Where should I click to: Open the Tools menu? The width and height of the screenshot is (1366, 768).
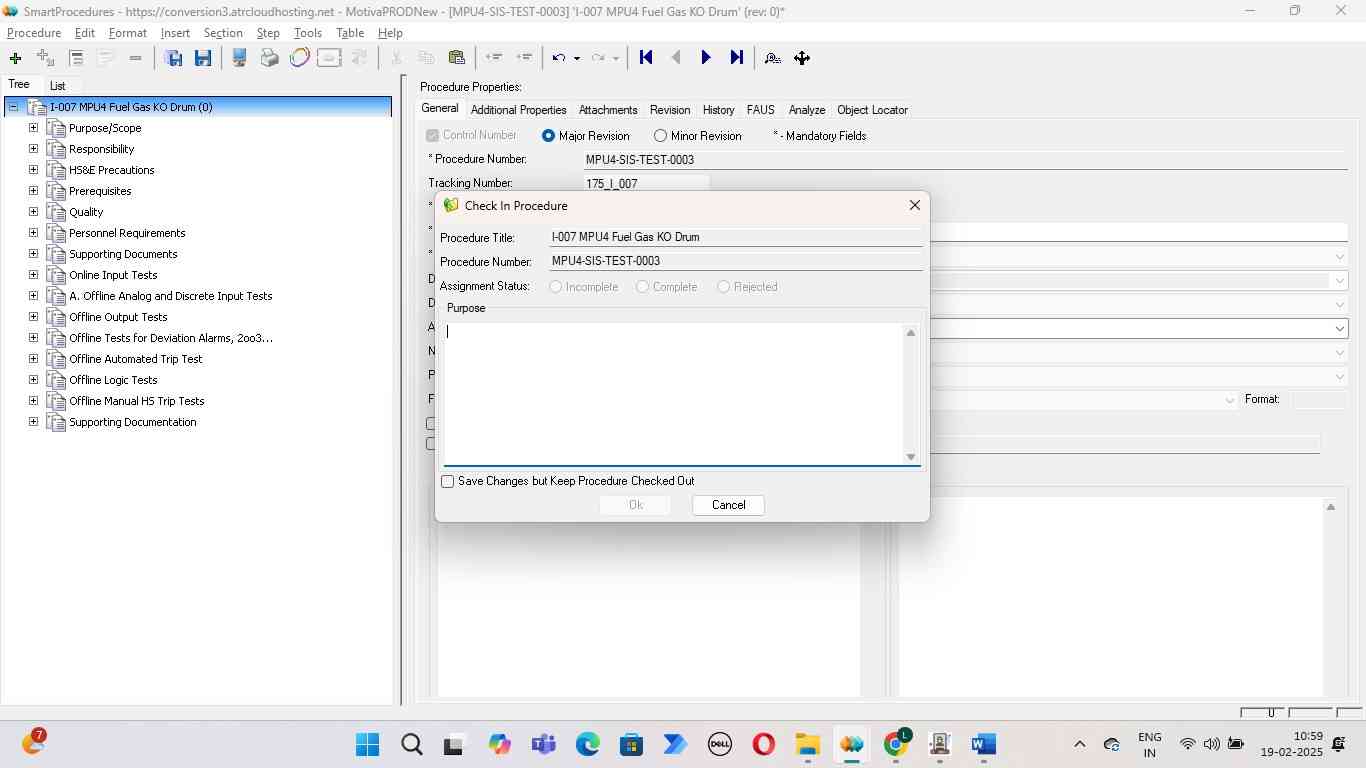[307, 33]
